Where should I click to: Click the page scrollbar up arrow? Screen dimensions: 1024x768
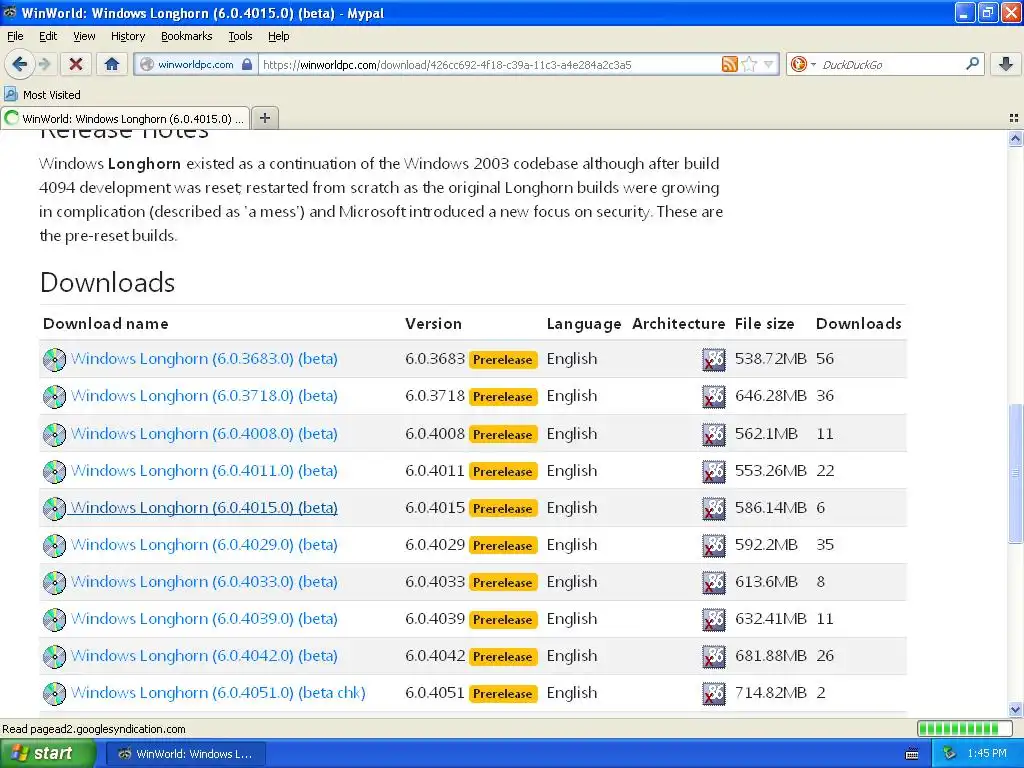point(1015,138)
